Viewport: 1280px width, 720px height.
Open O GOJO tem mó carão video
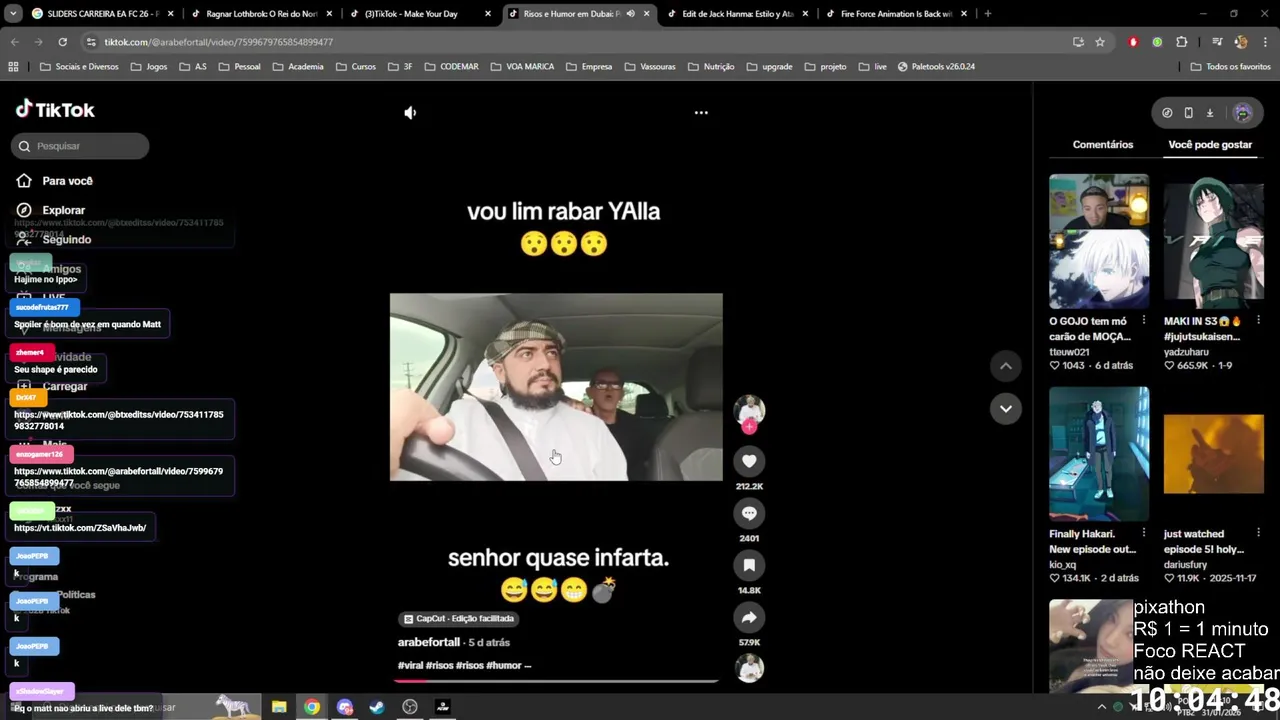[1099, 241]
